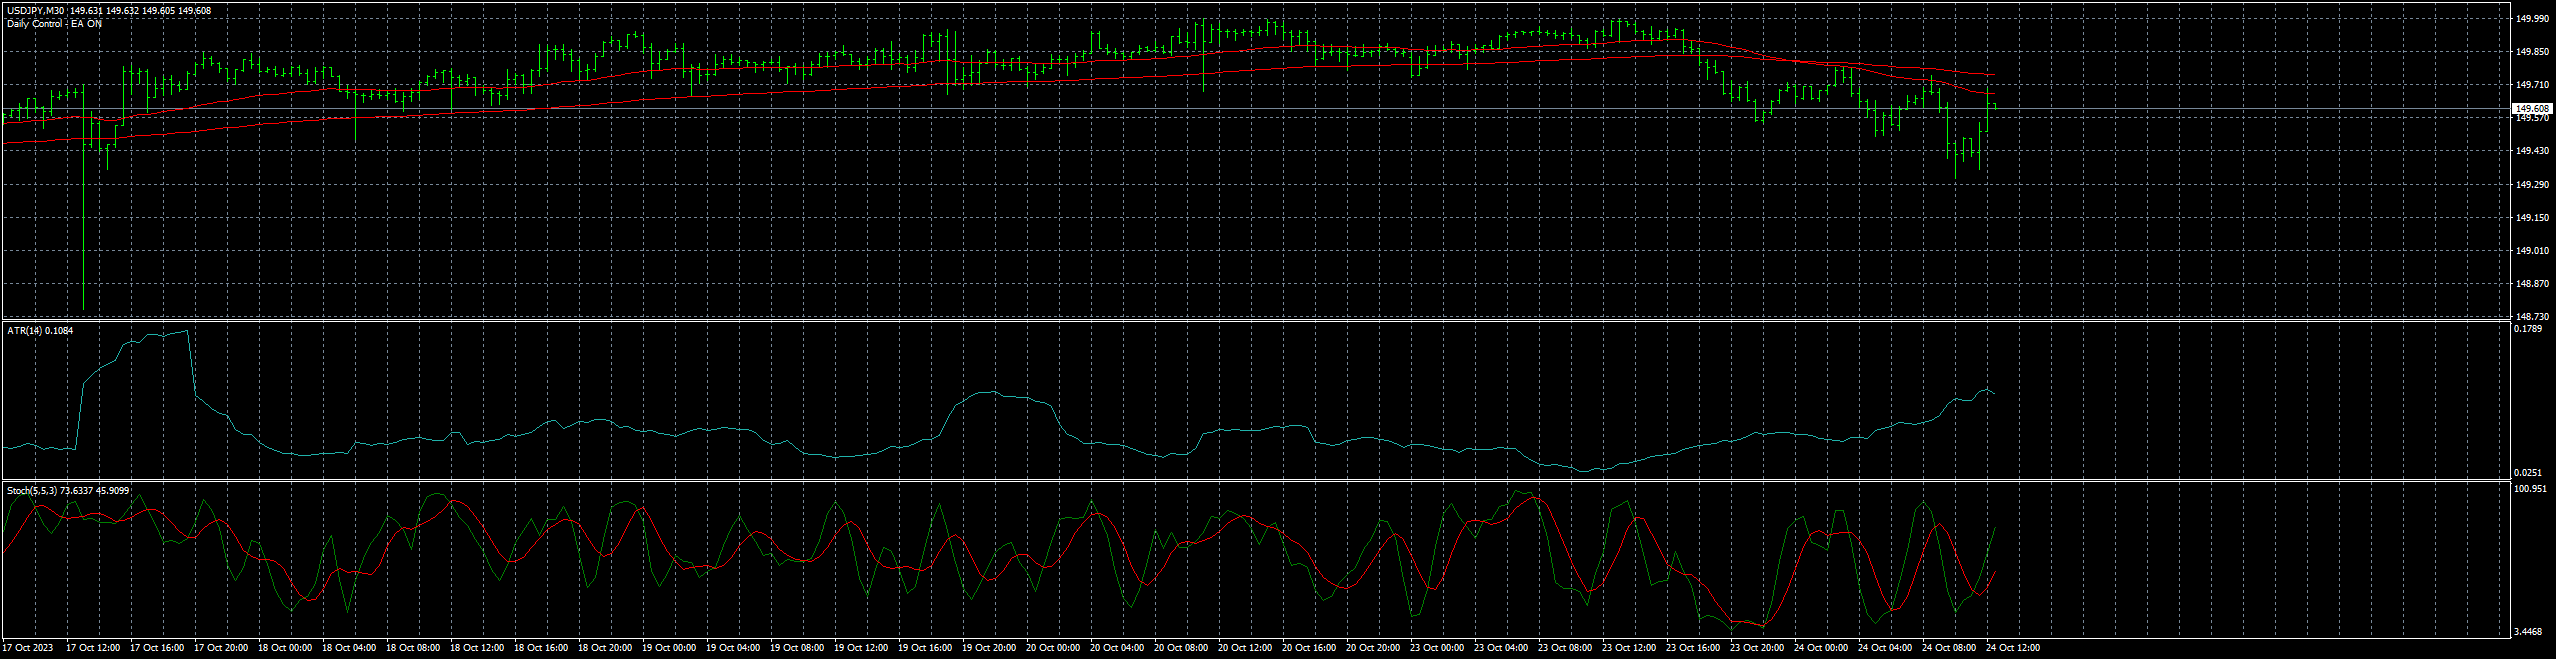Click the '23 Oct 16:00' time label
The width and height of the screenshot is (2556, 659).
click(x=1693, y=648)
